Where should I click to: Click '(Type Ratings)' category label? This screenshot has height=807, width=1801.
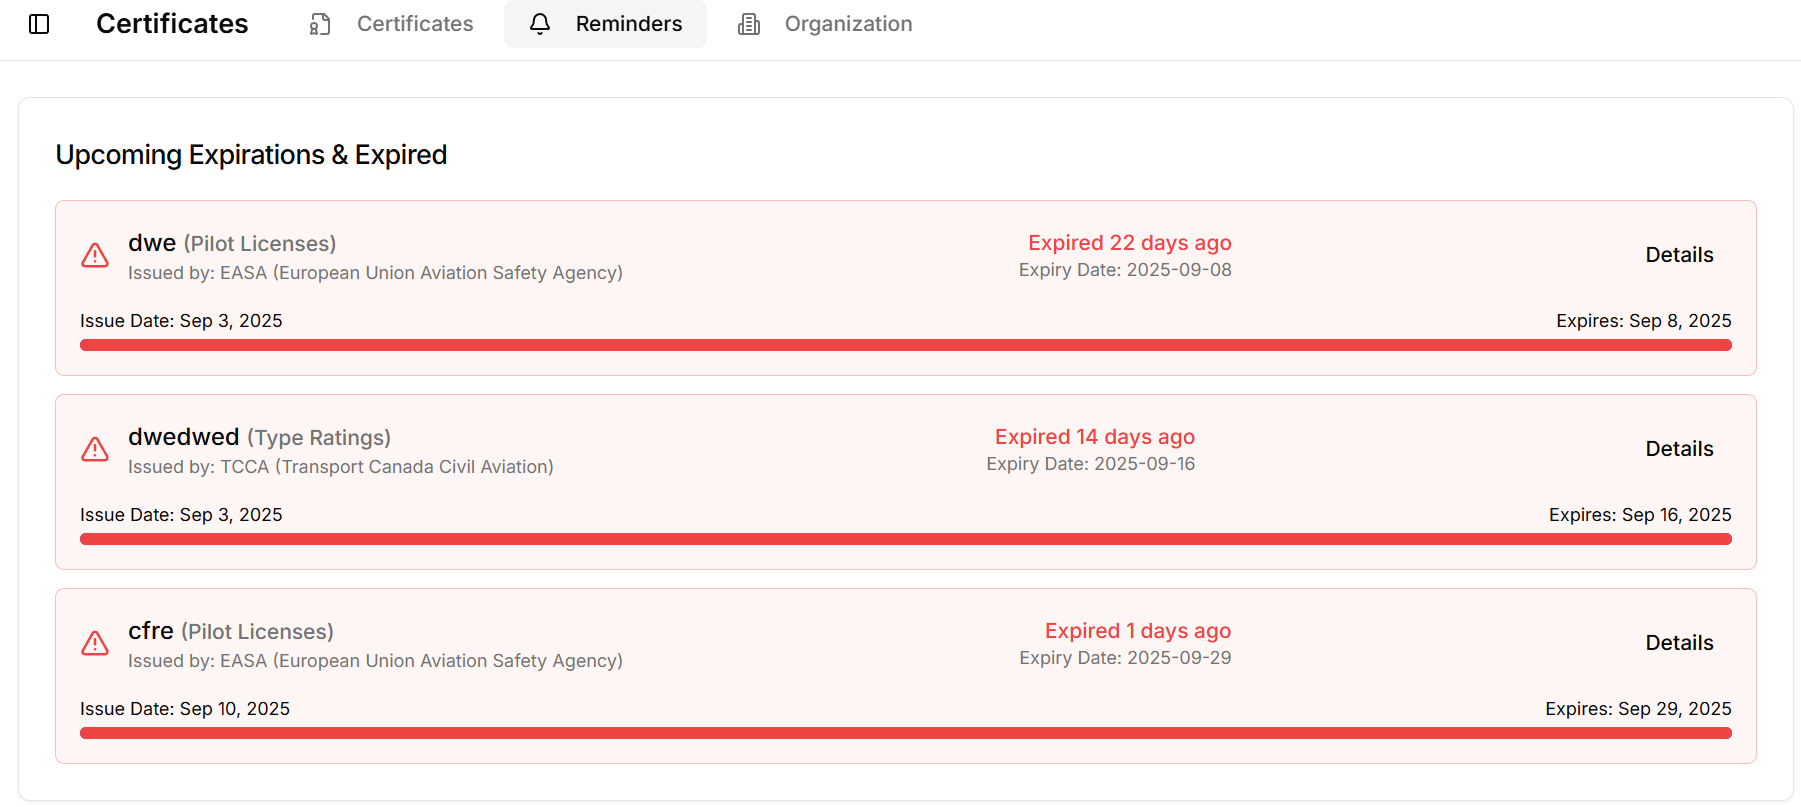pos(319,438)
